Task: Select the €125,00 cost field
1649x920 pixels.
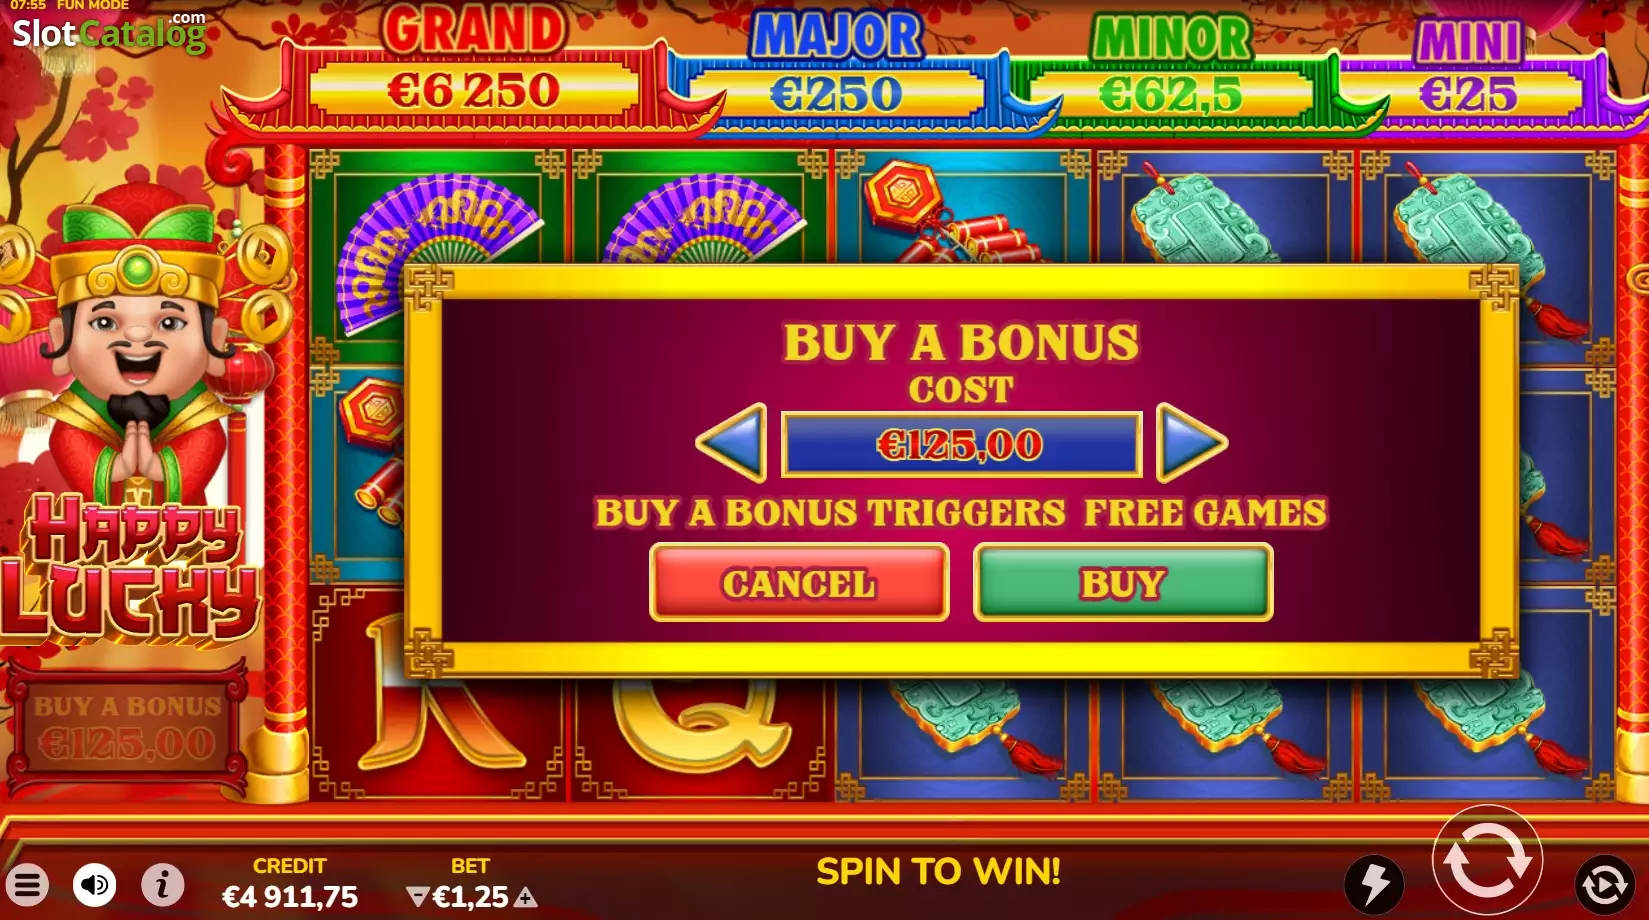Action: [x=961, y=444]
